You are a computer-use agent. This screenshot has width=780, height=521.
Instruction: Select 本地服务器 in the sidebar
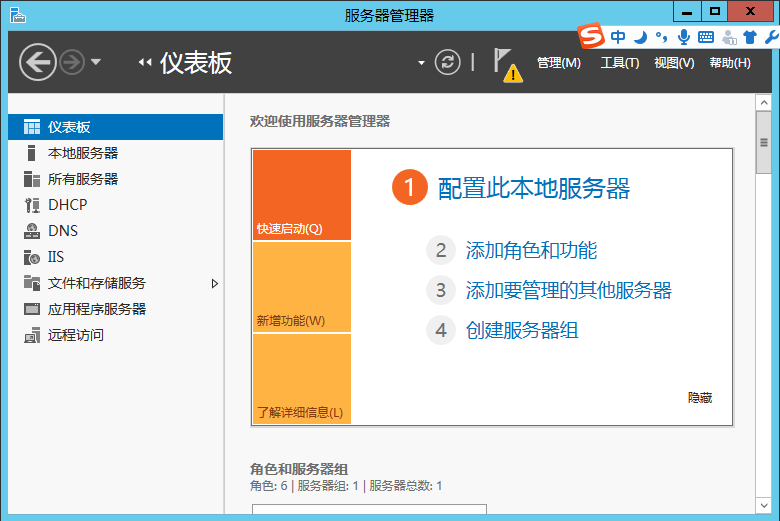[x=115, y=153]
